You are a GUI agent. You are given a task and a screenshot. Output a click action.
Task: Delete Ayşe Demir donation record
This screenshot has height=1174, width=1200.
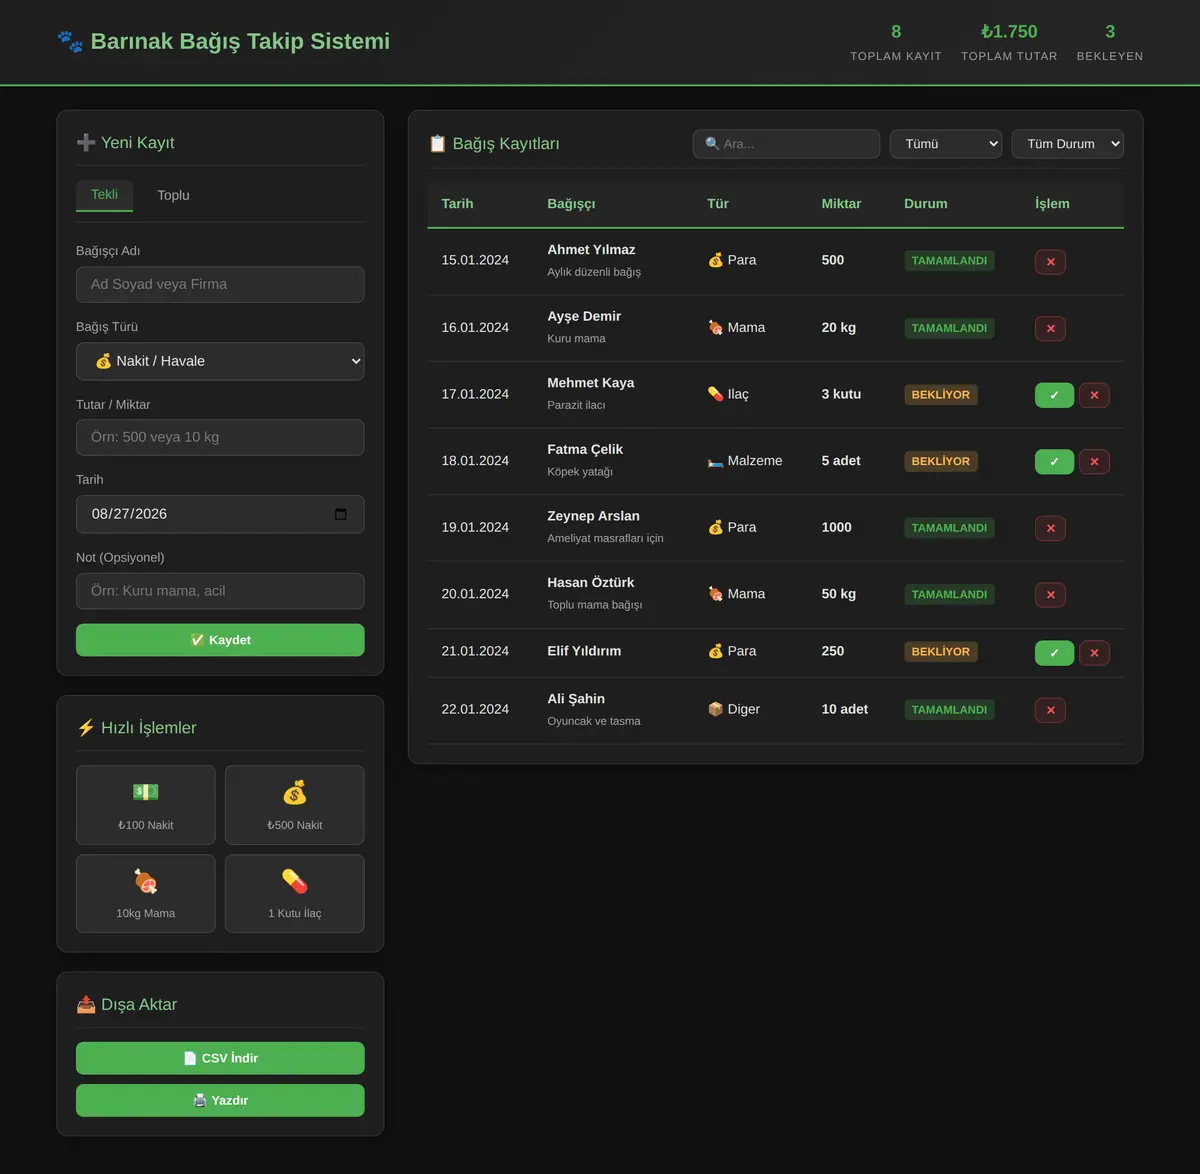[x=1050, y=328]
